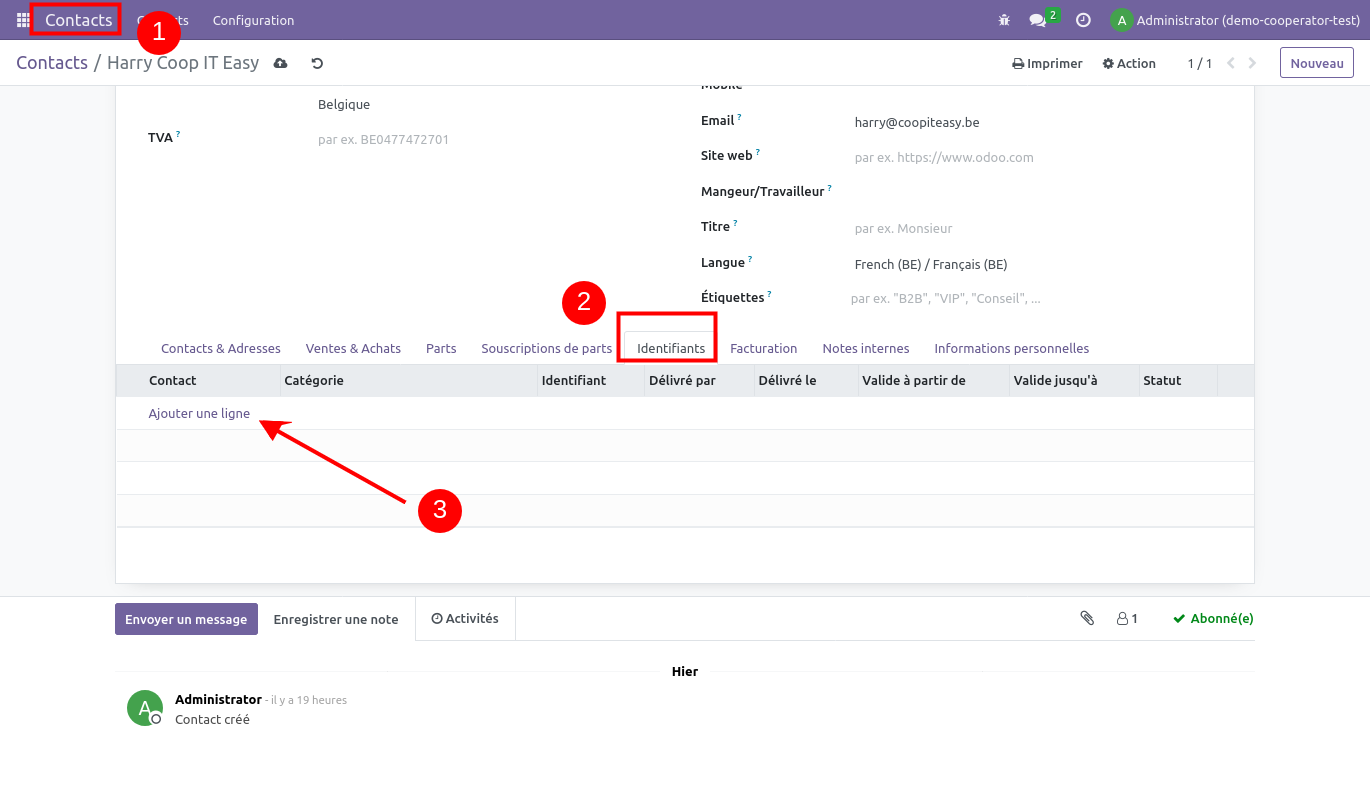Switch to the Souscriptions de parts tab

pos(546,349)
